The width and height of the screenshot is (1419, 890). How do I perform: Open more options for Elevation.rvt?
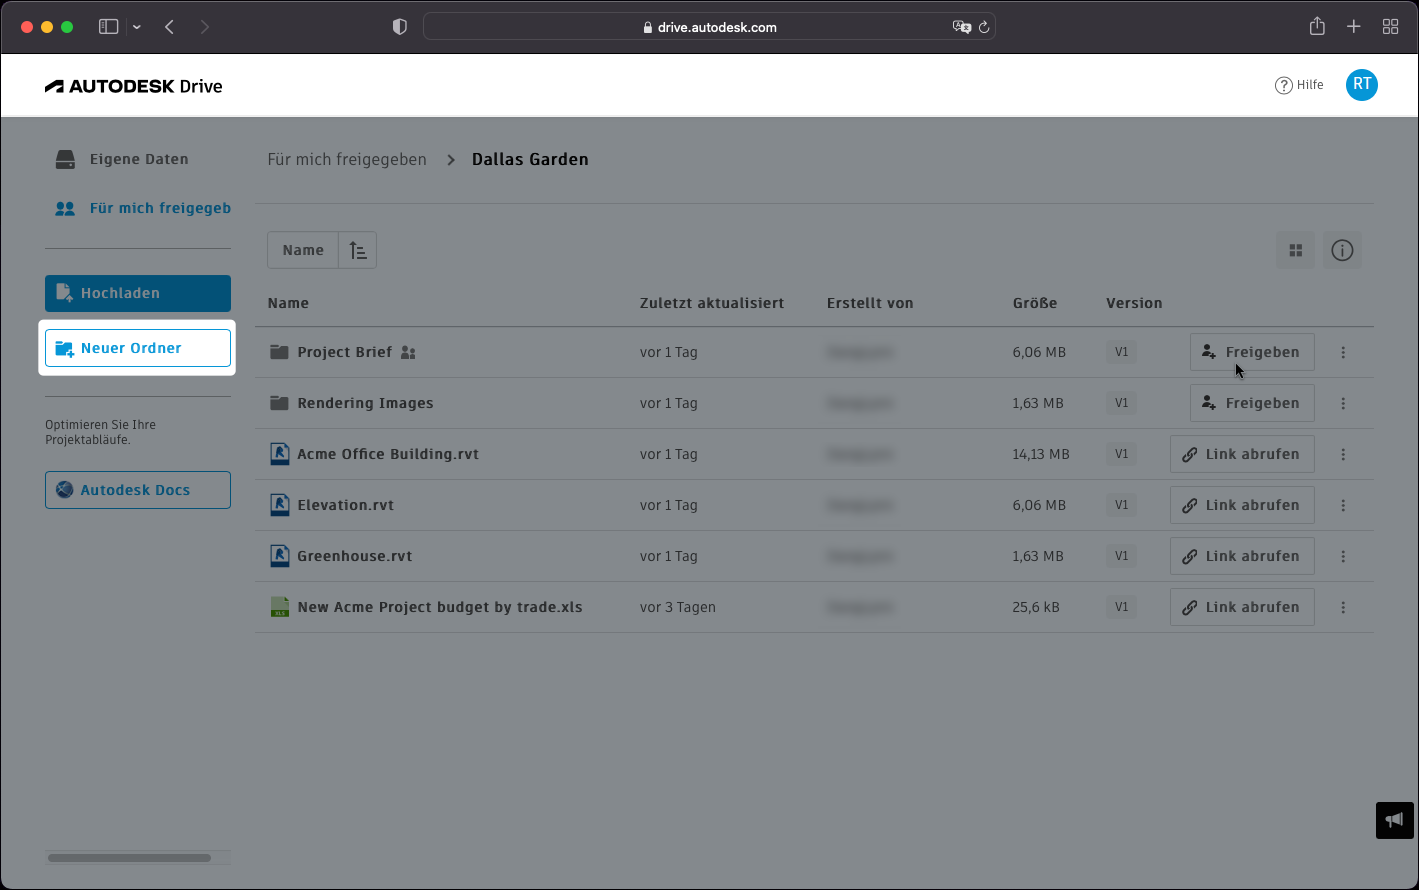[x=1343, y=505]
